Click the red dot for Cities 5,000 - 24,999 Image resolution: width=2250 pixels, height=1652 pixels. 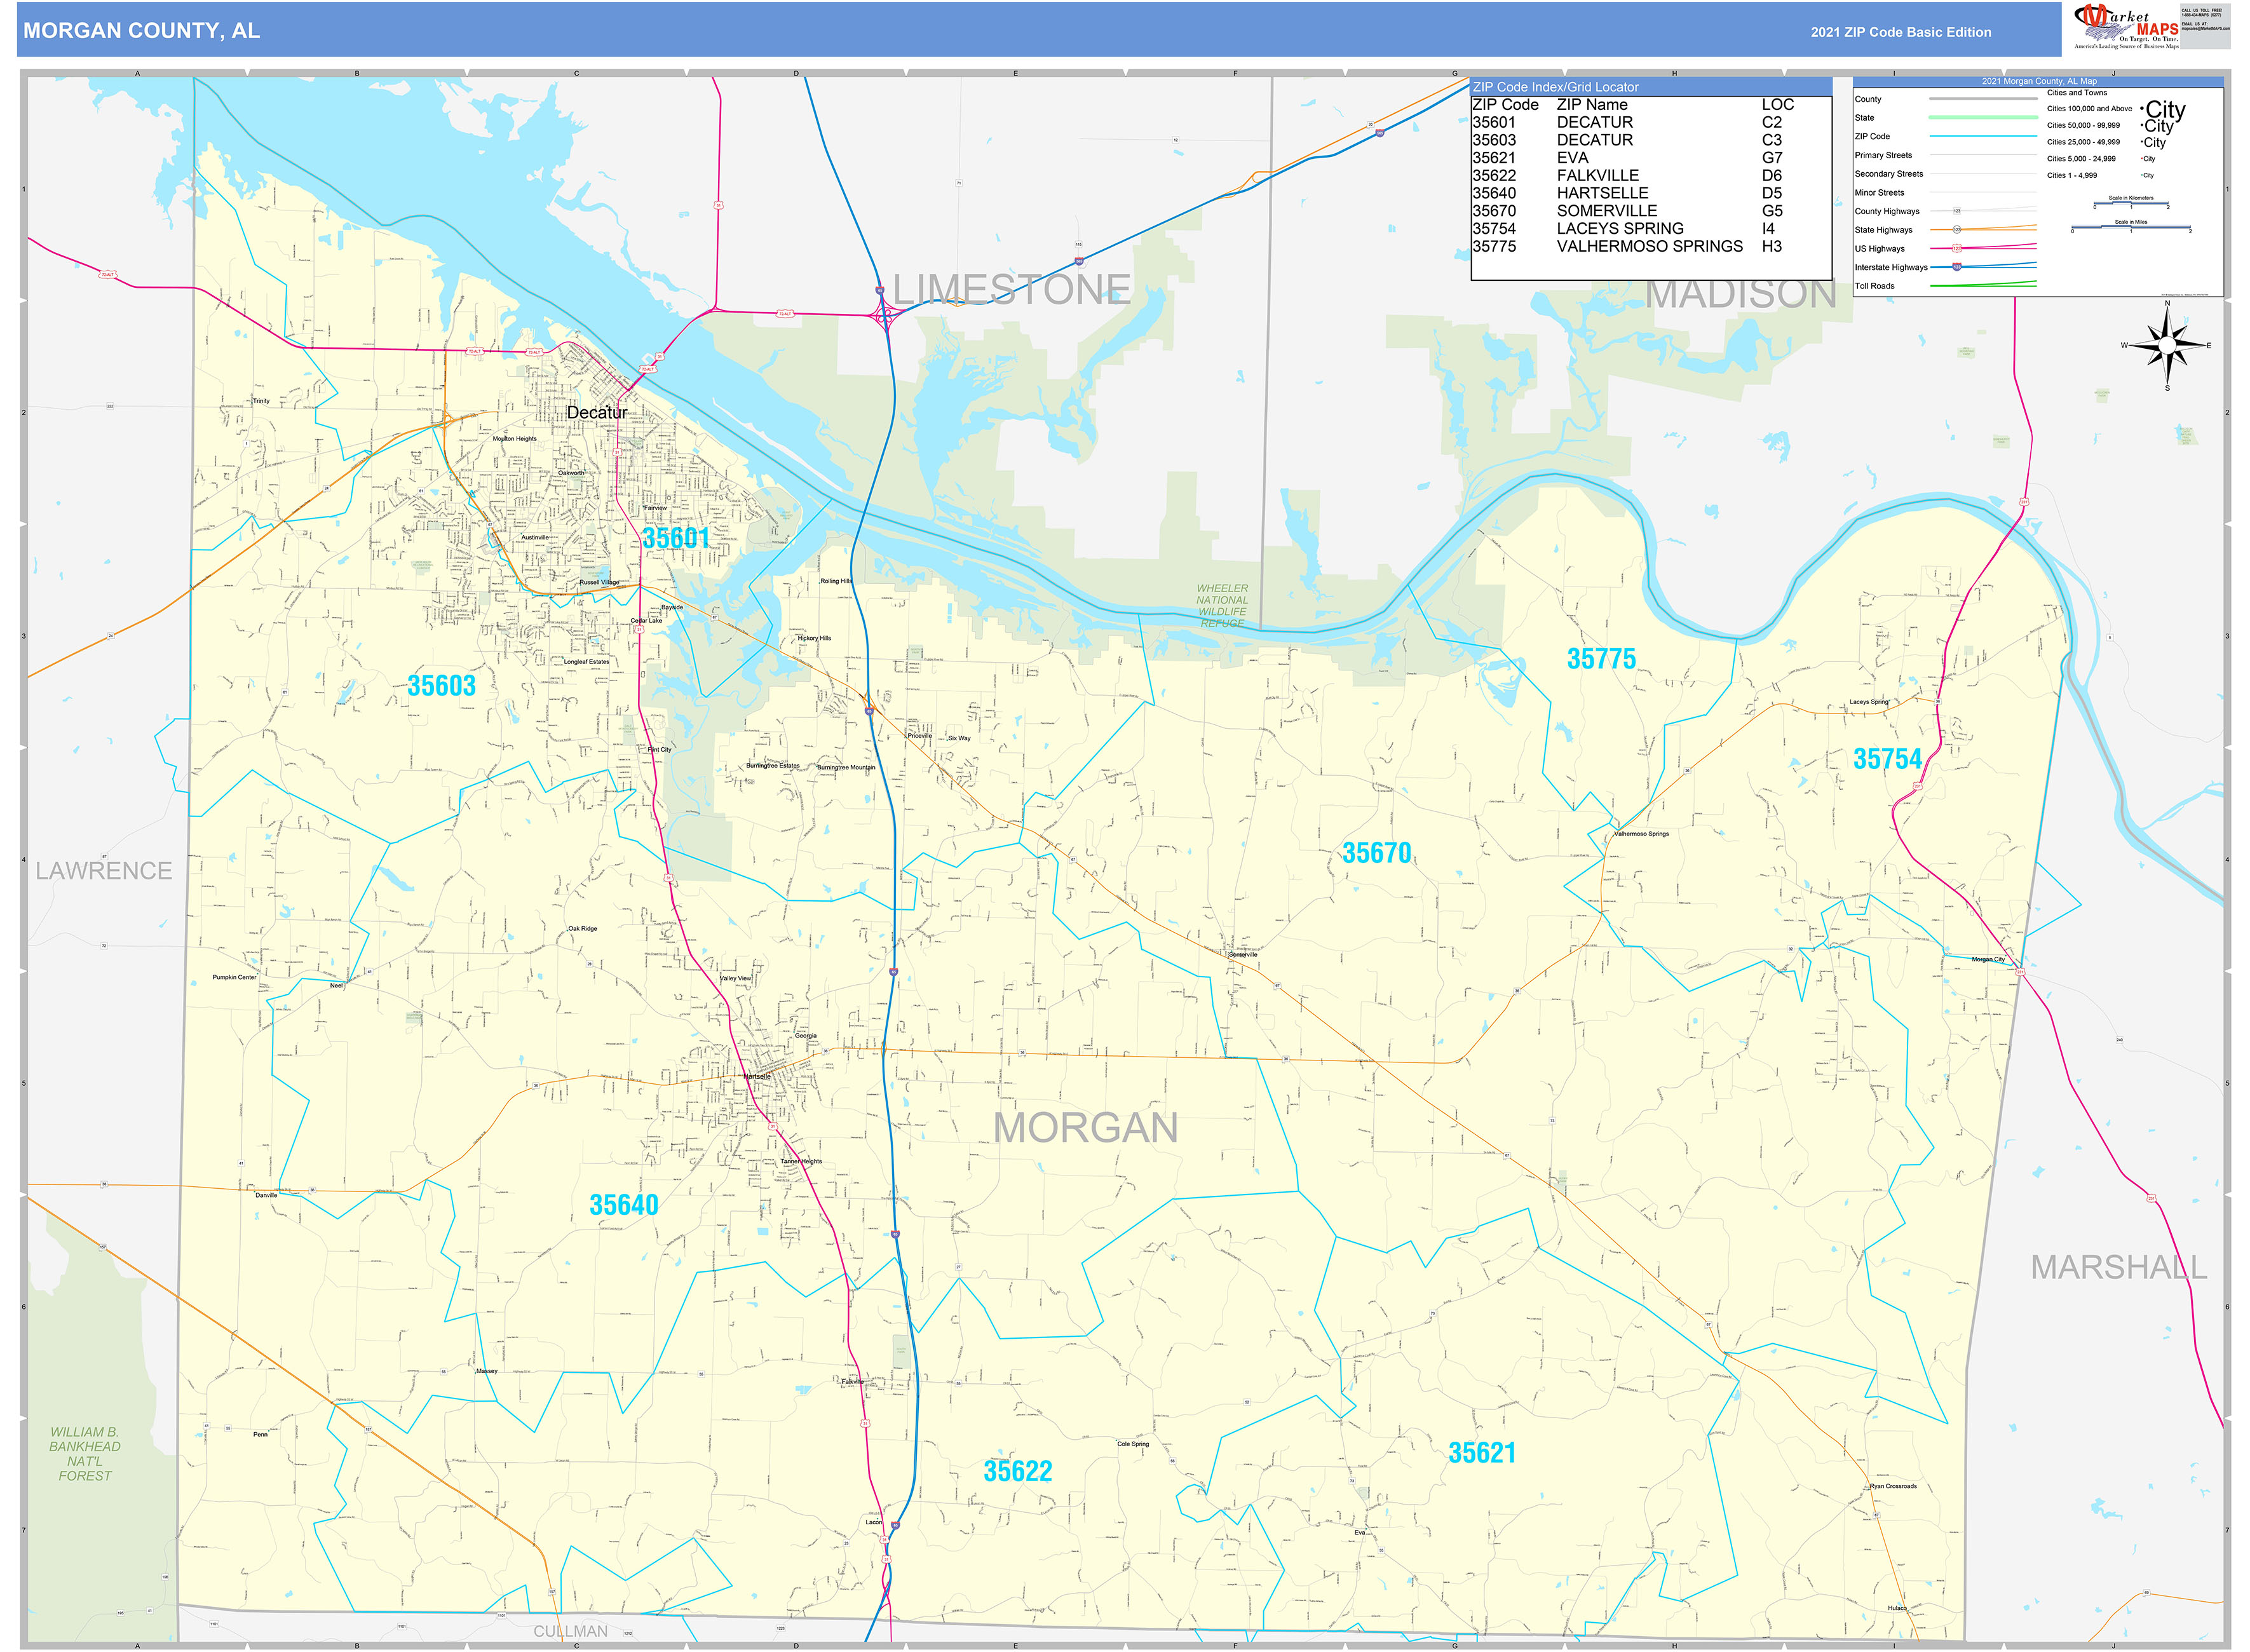[2142, 159]
